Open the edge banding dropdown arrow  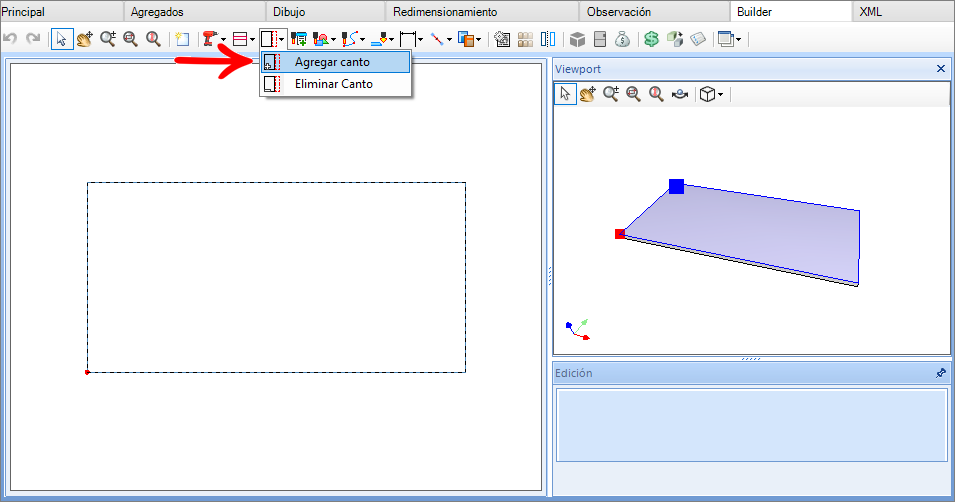pyautogui.click(x=284, y=40)
